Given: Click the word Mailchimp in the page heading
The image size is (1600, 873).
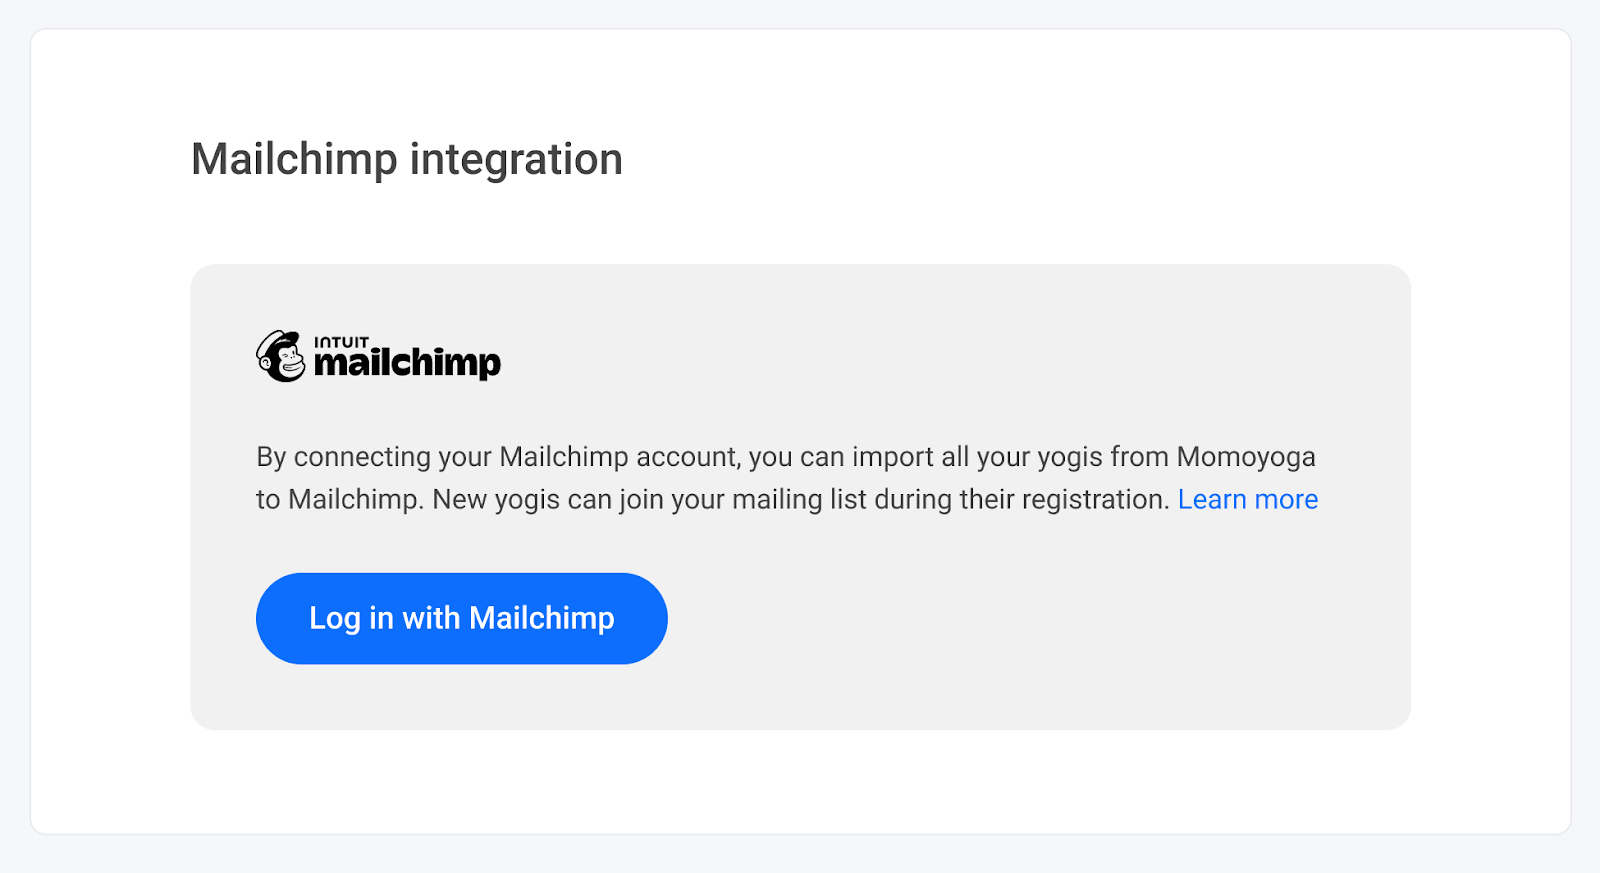Looking at the screenshot, I should coord(294,160).
